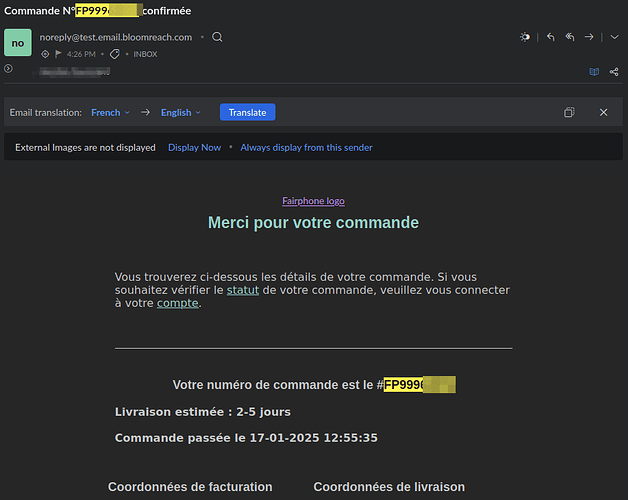628x500 pixels.
Task: Open the reader view book icon
Action: coord(593,71)
